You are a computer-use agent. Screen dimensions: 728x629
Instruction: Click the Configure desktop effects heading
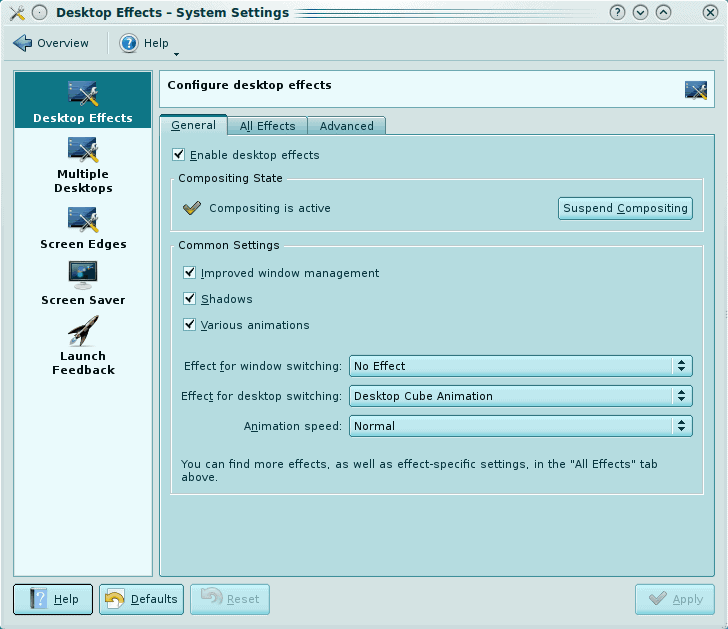(x=249, y=85)
